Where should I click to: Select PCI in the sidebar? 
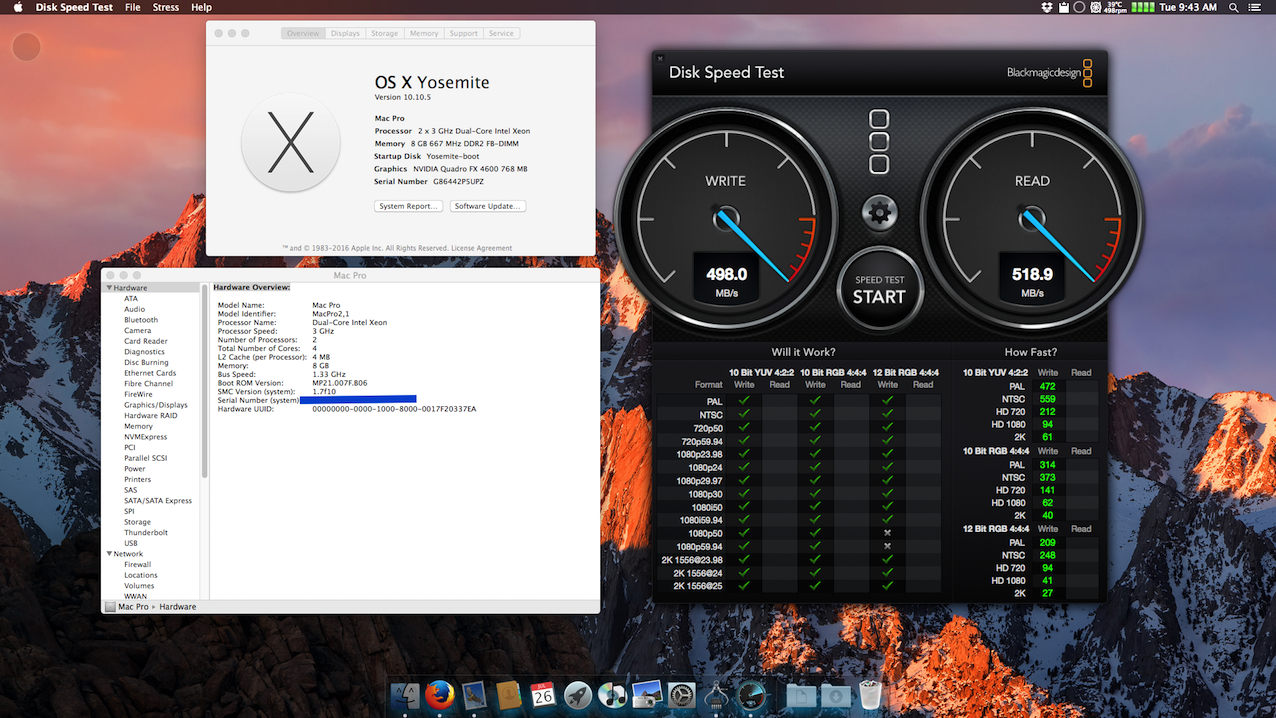[130, 448]
